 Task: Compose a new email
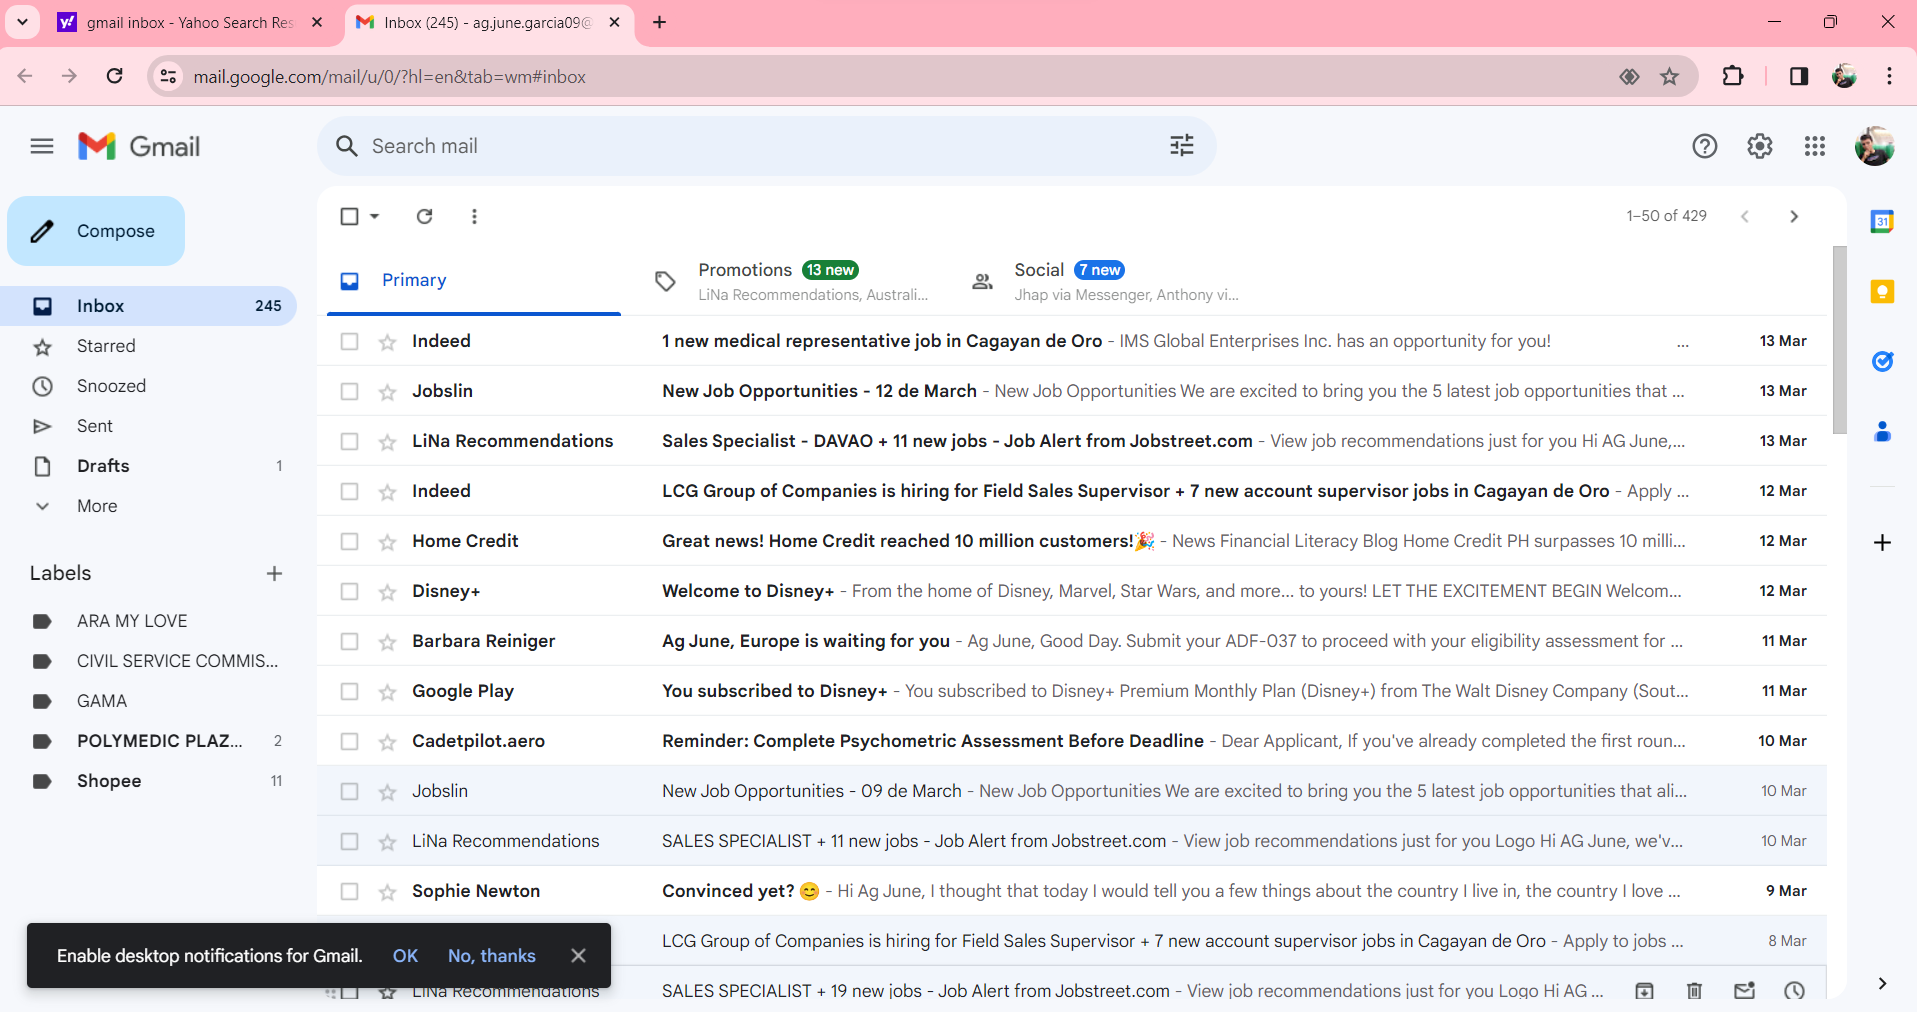point(96,231)
